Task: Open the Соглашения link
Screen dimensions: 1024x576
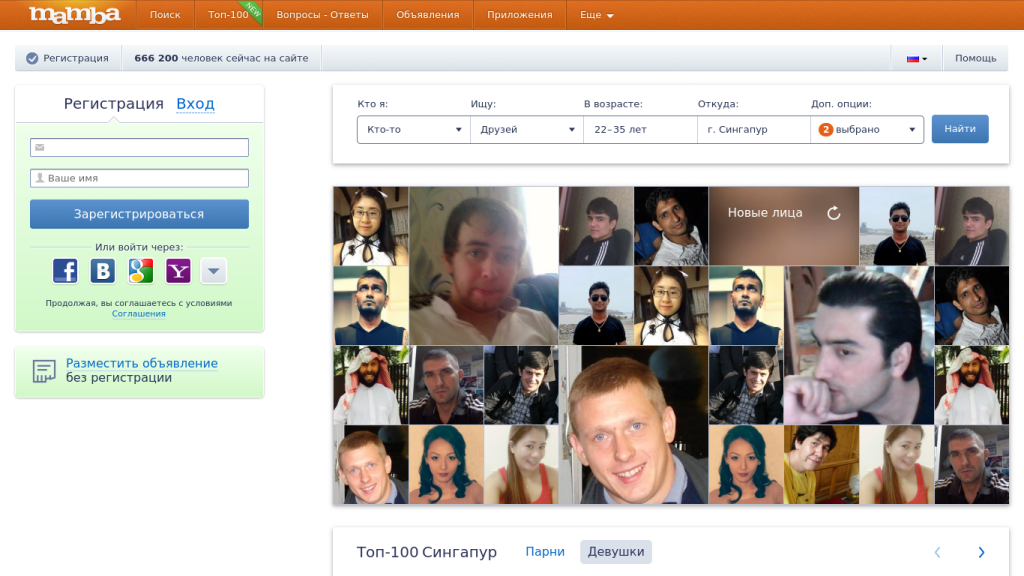Action: (138, 313)
